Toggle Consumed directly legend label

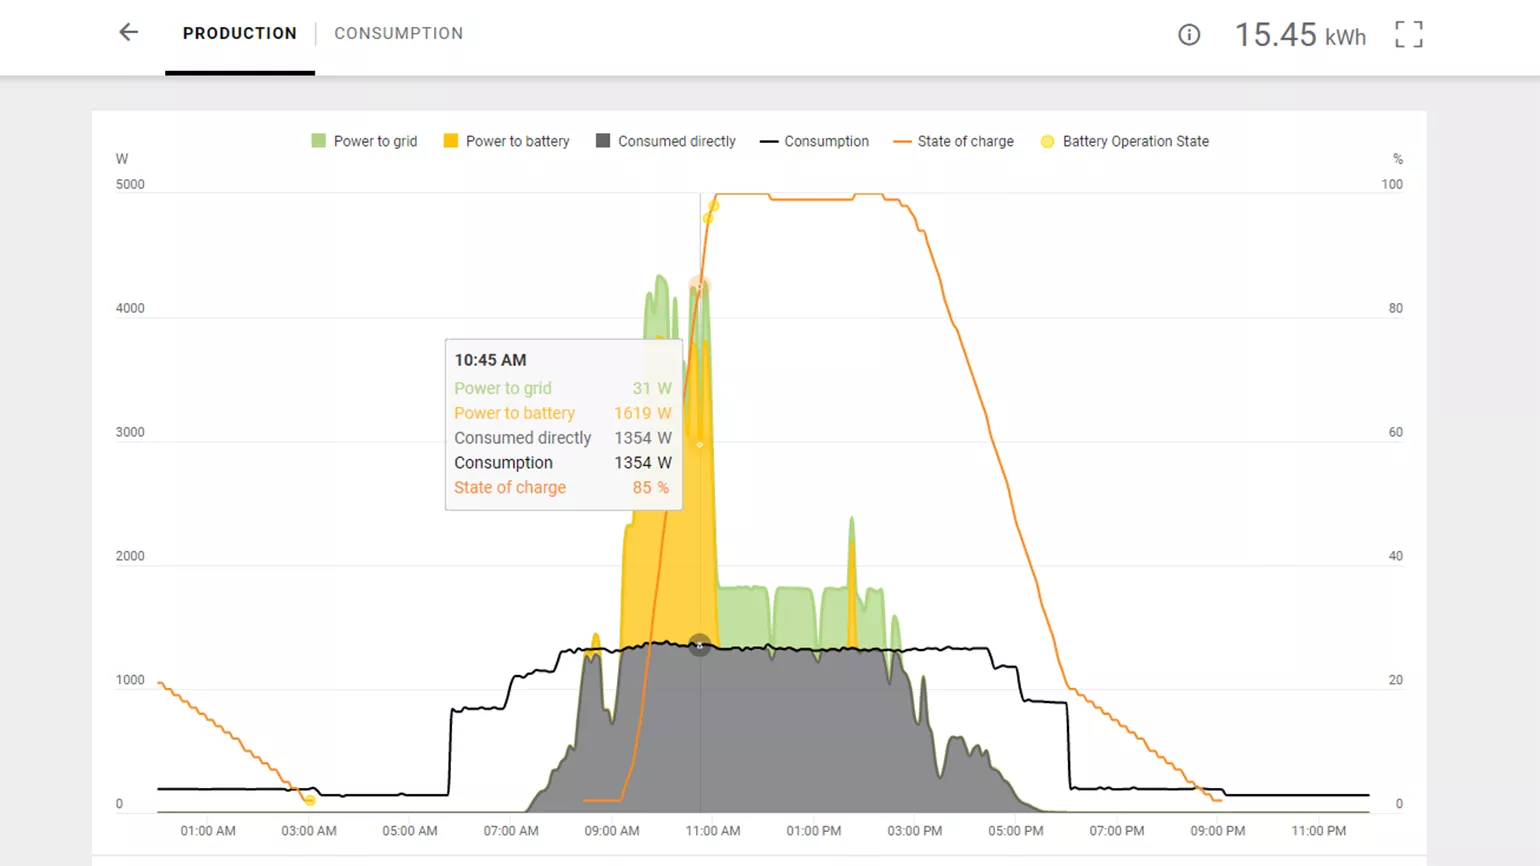(x=676, y=142)
